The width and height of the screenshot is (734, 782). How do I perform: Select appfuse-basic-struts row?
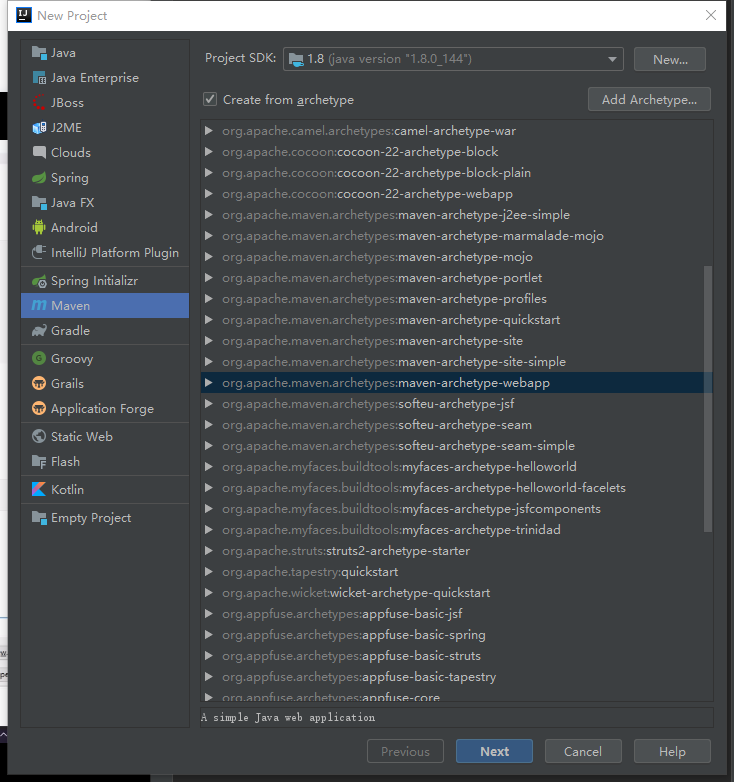point(456,656)
